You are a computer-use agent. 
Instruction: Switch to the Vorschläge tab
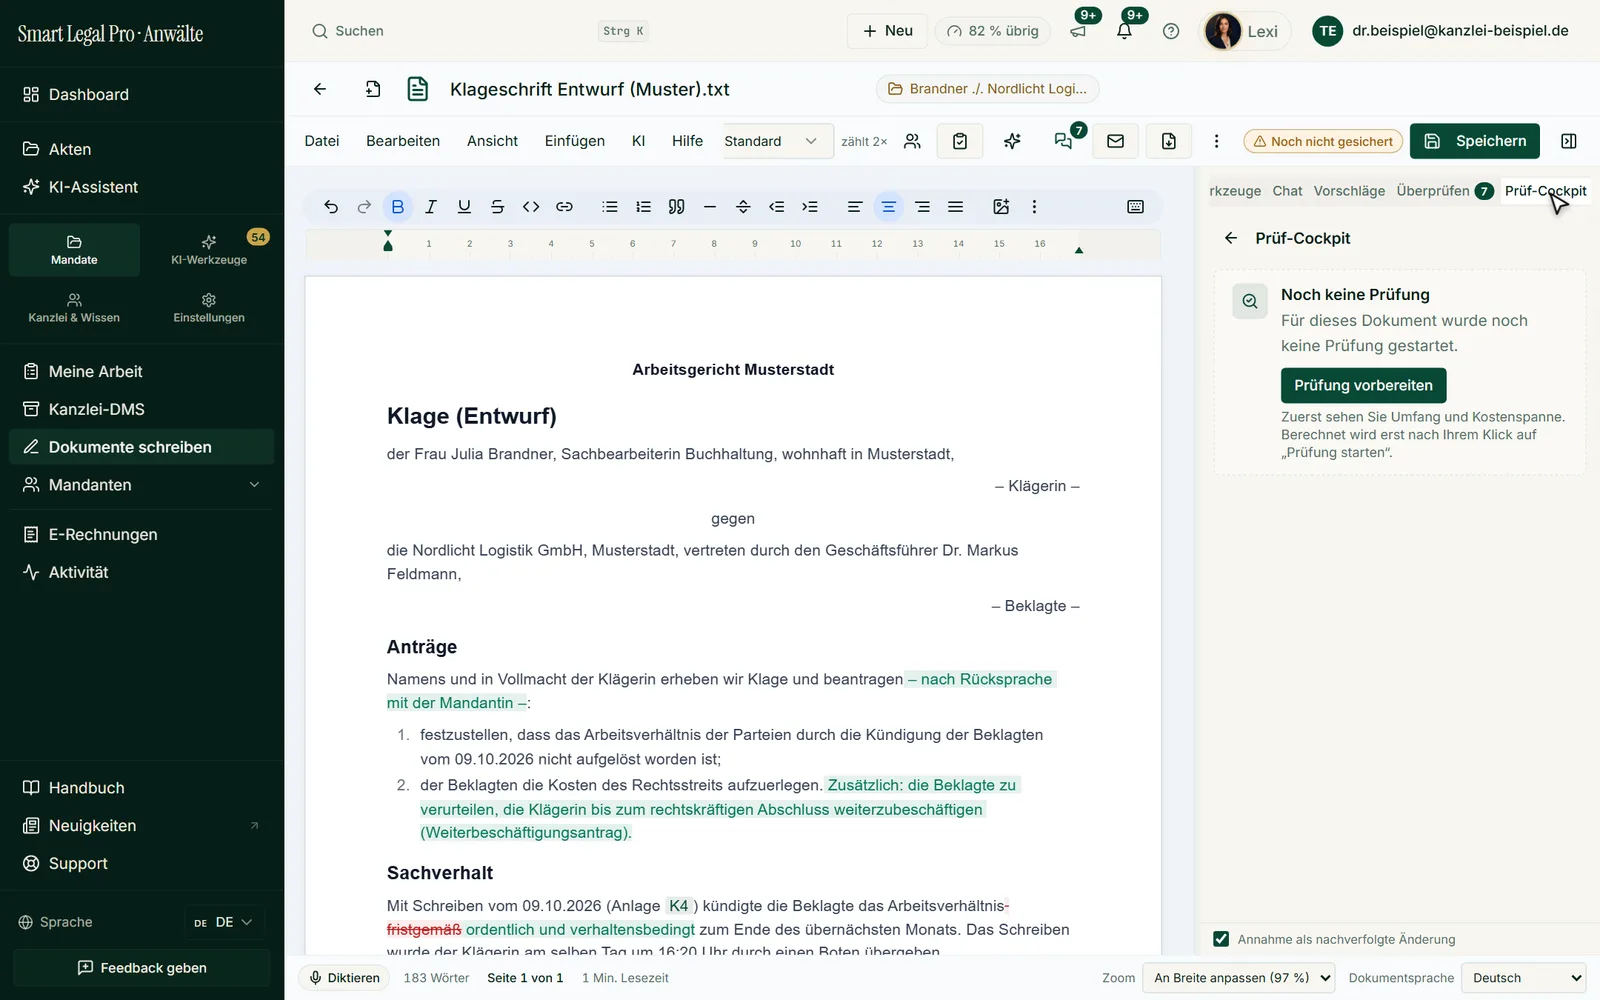pos(1349,191)
